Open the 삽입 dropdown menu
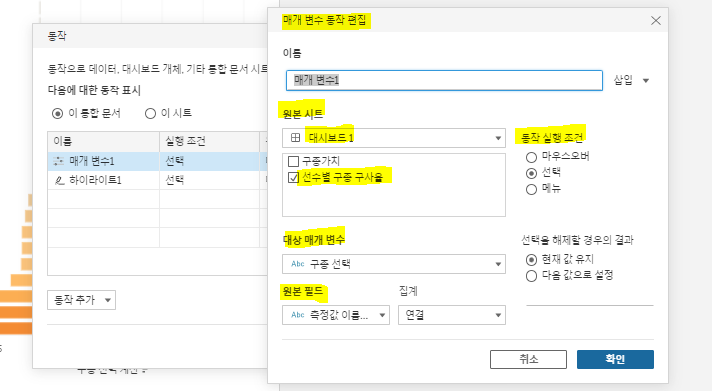Viewport: 712px width, 391px height. (632, 80)
